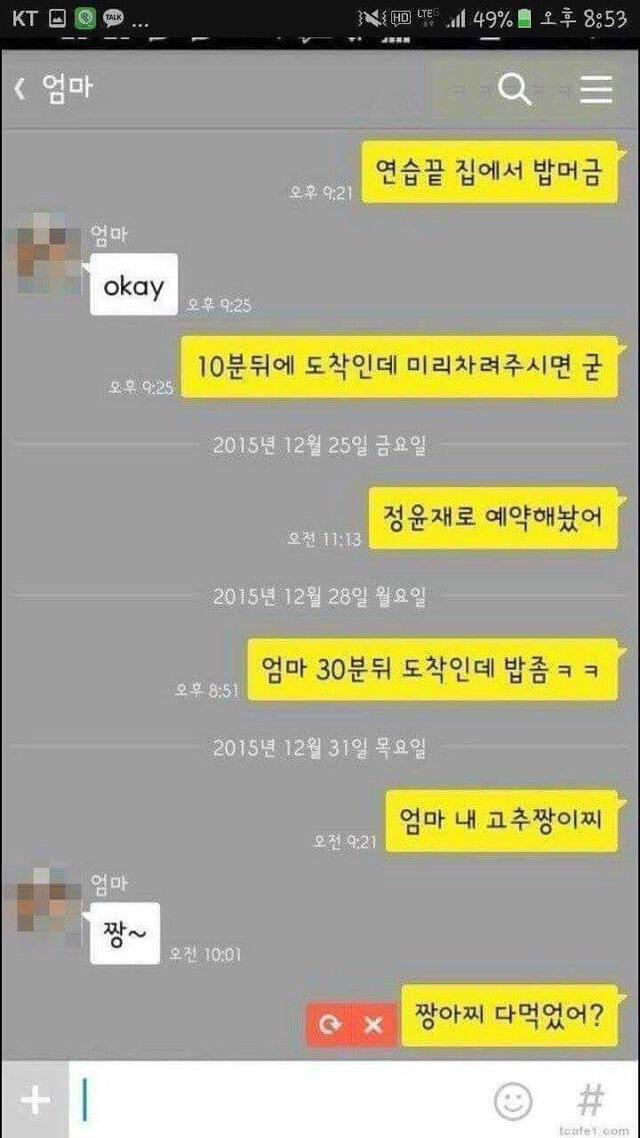Tap the plus attachment button

pyautogui.click(x=35, y=1100)
